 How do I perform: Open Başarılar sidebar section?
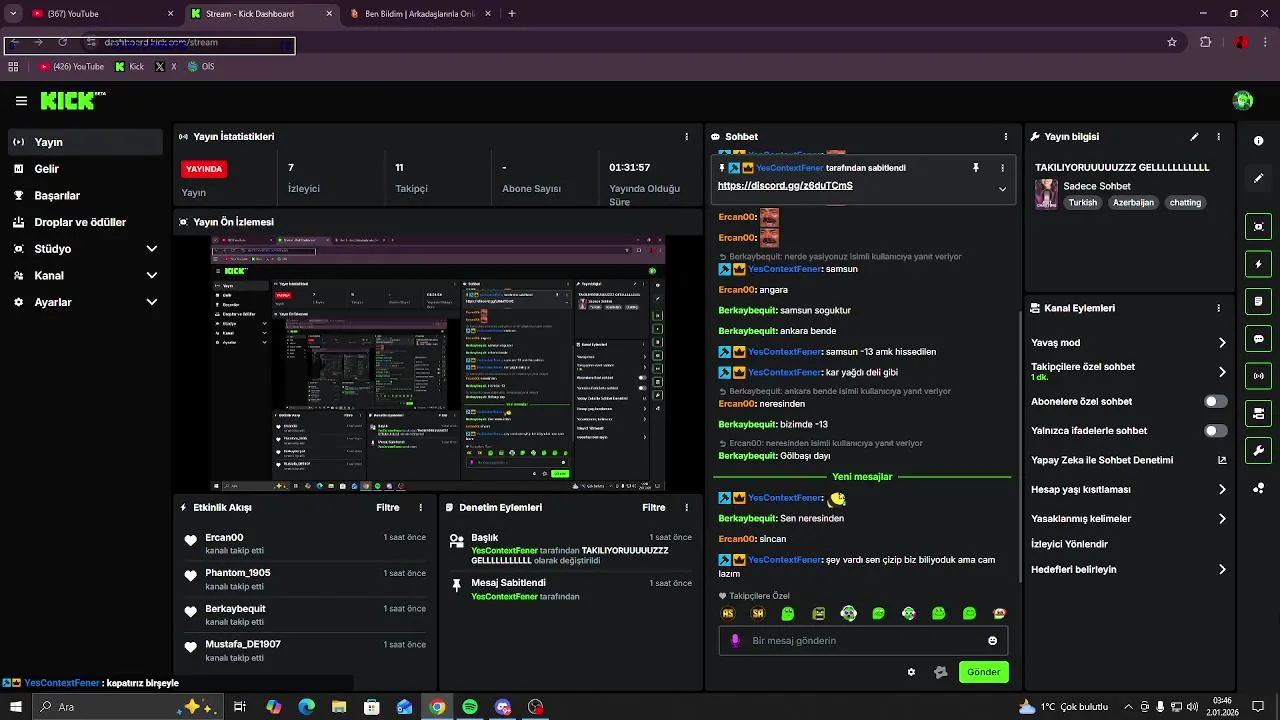coord(86,196)
